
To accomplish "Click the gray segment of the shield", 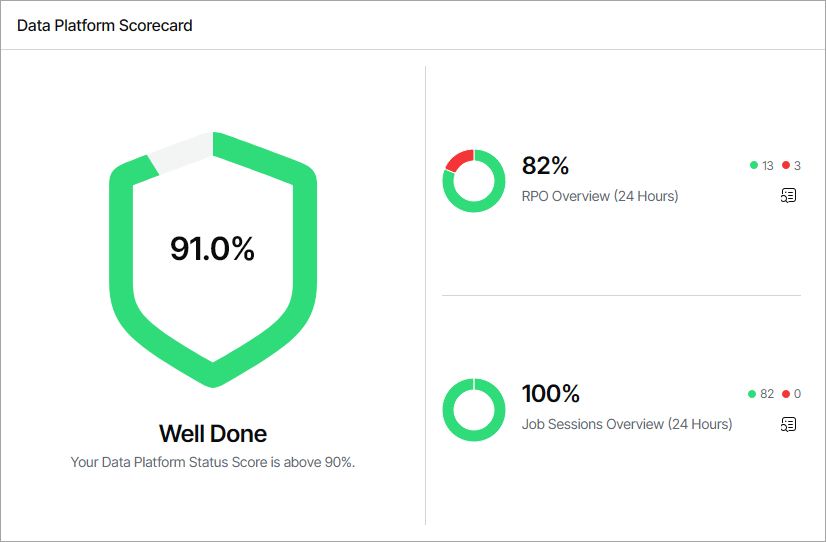I will tap(181, 153).
